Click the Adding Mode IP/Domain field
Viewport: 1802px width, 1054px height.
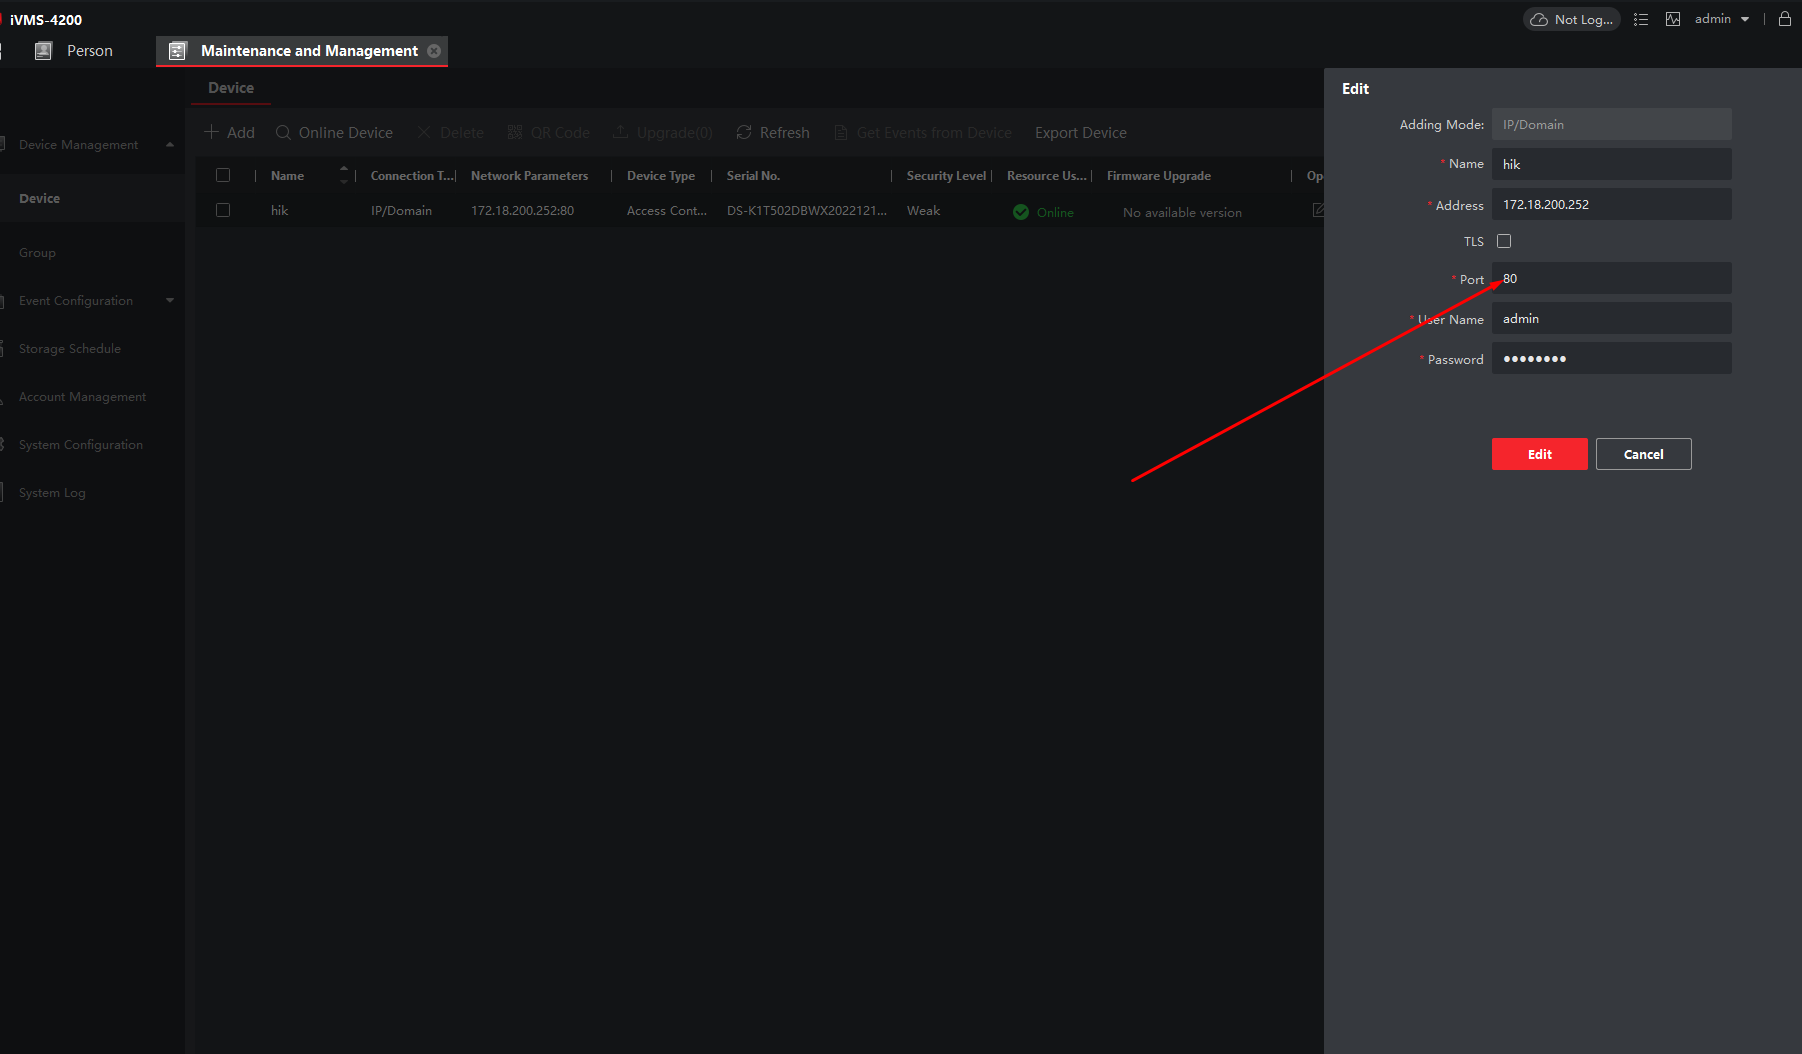pos(1611,124)
